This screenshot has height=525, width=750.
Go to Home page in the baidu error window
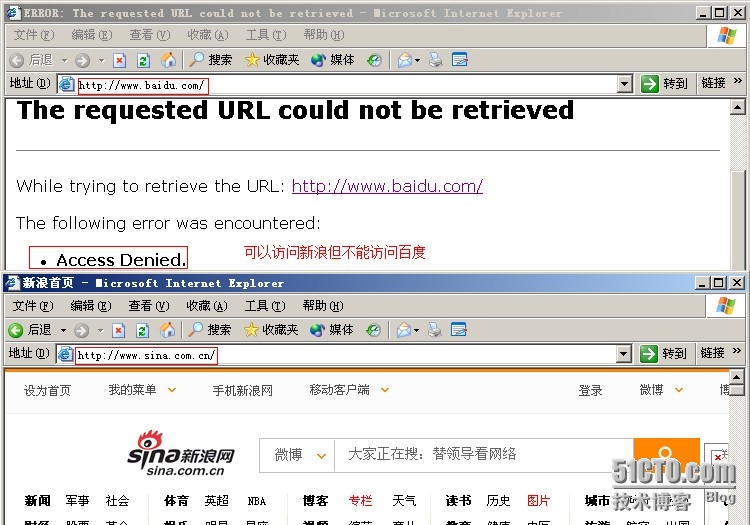pos(168,60)
